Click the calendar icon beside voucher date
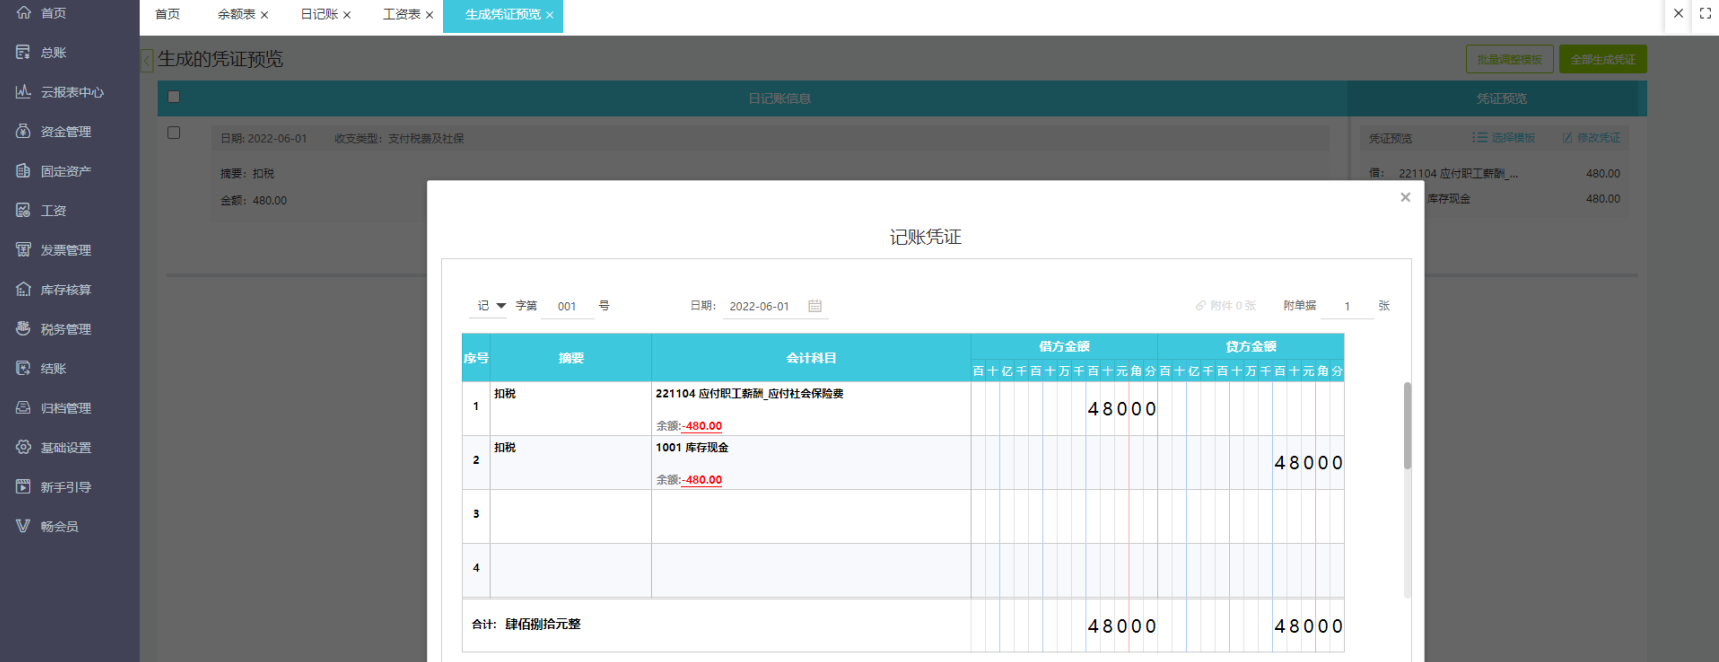Image resolution: width=1719 pixels, height=662 pixels. 815,306
